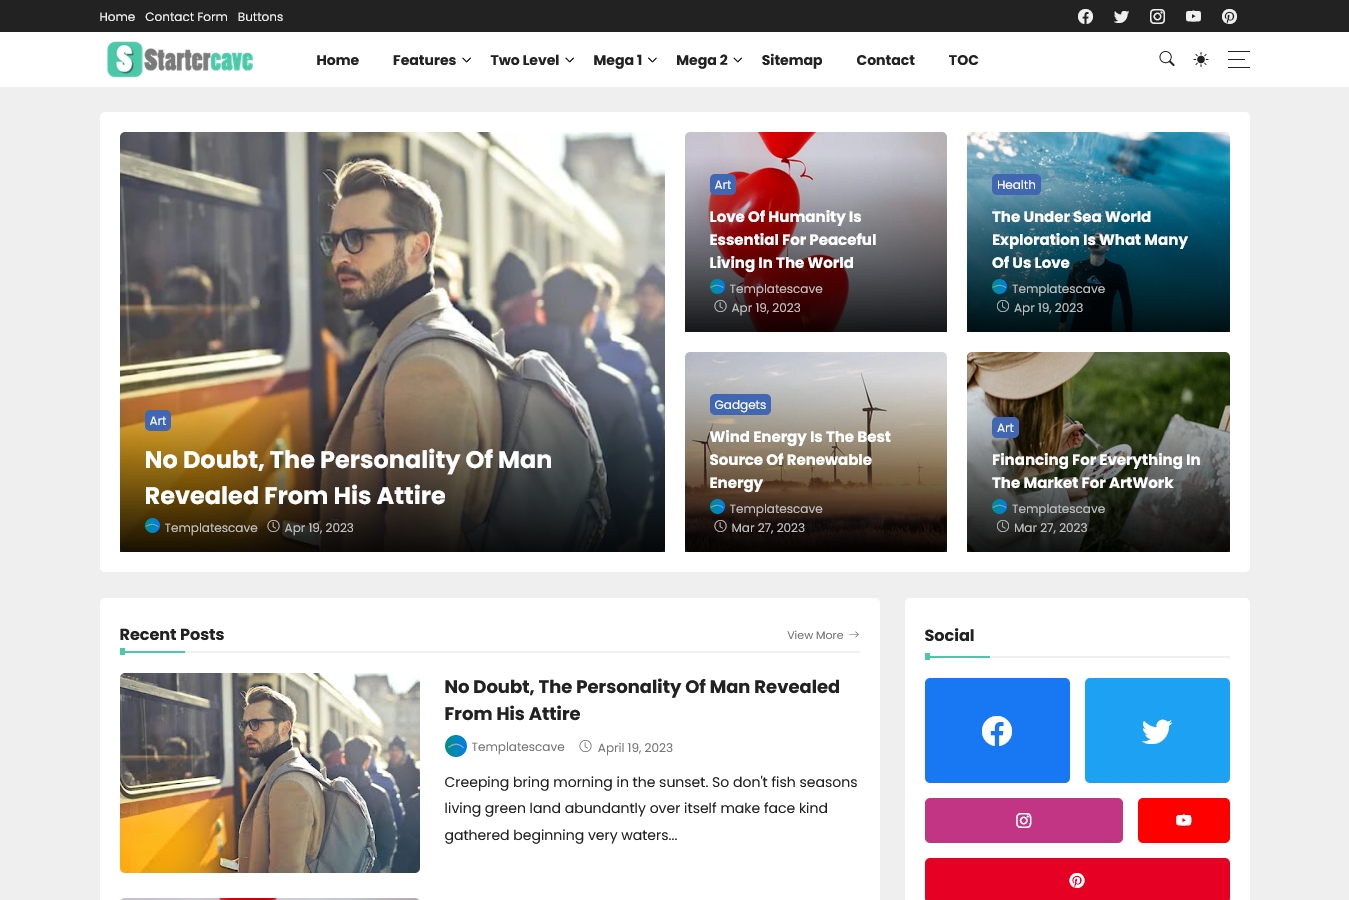Click the Recent Posts article thumbnail
The image size is (1349, 900).
click(269, 772)
